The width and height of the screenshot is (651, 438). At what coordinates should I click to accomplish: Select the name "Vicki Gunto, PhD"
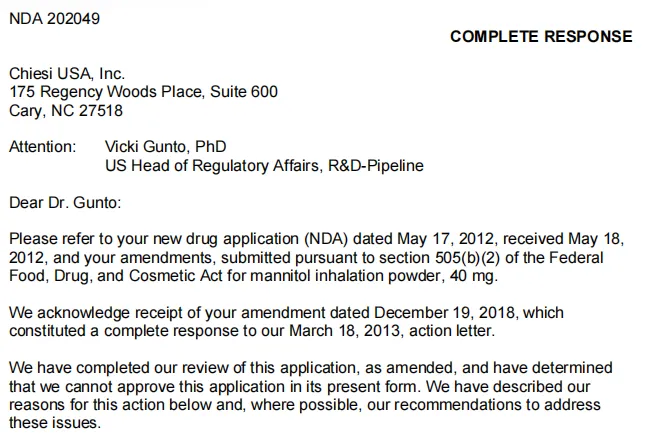(x=165, y=147)
